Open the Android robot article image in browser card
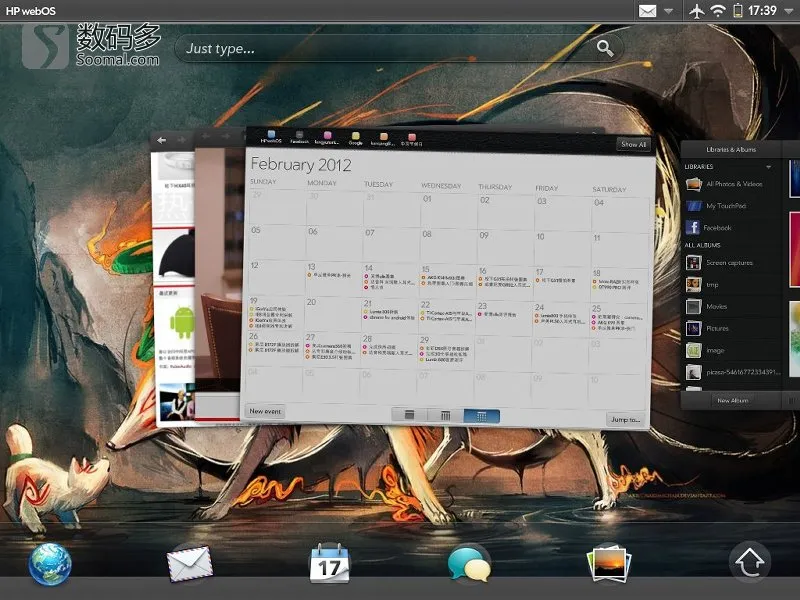 182,322
